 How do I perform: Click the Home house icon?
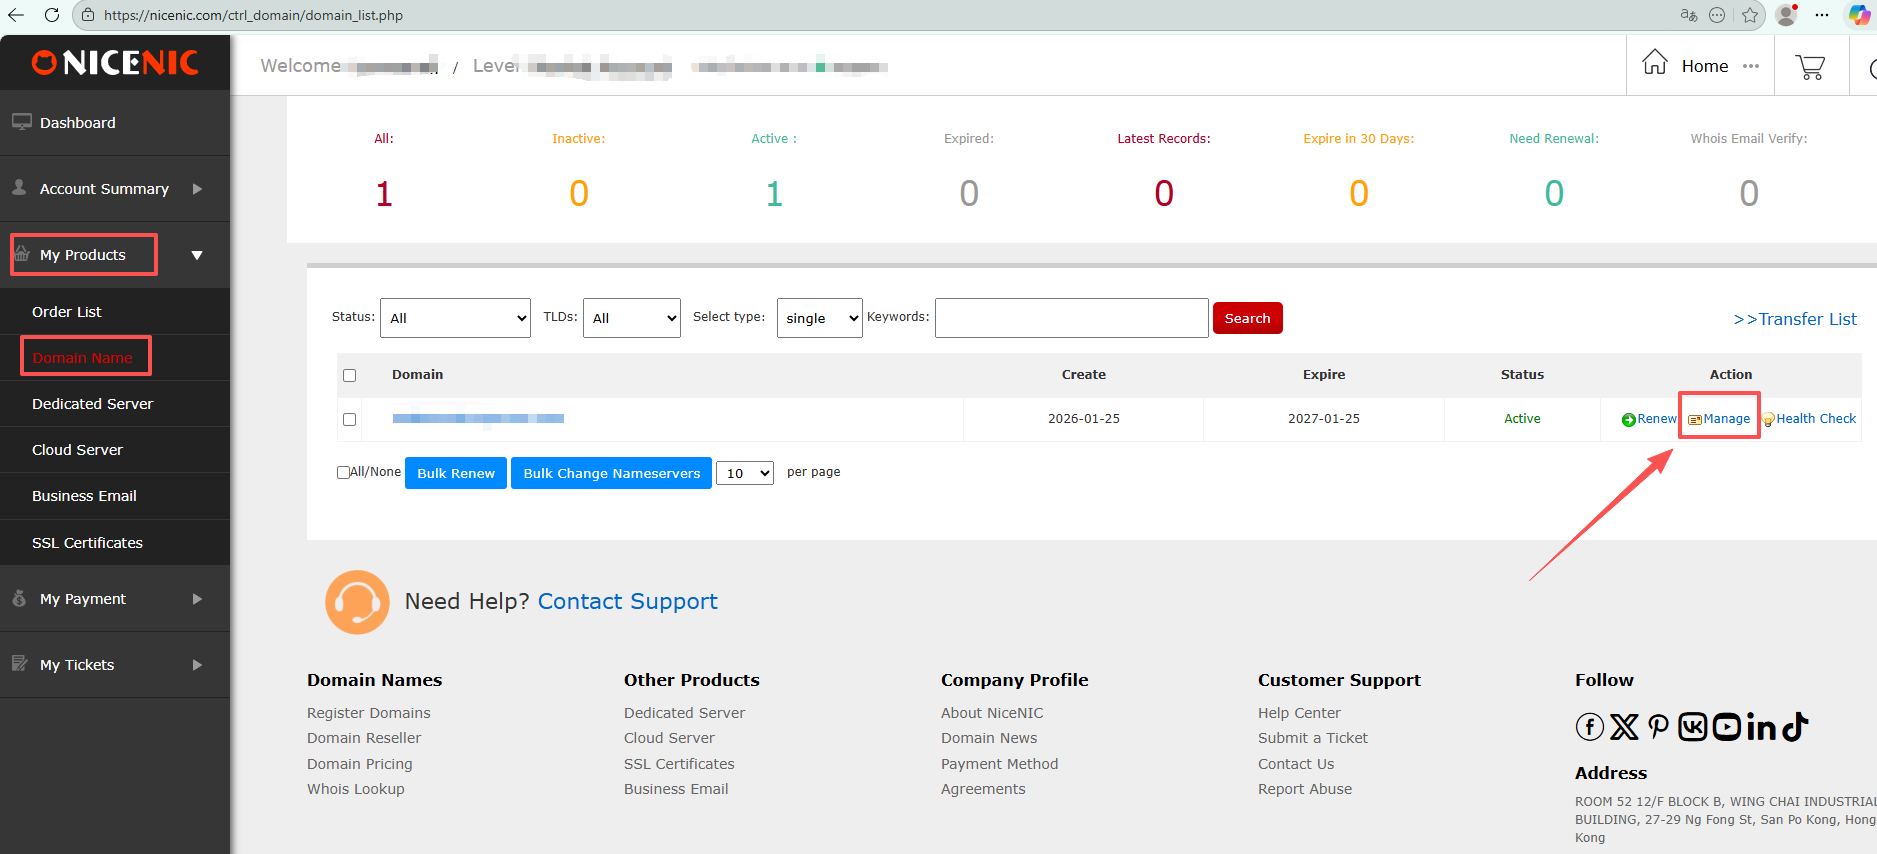pos(1655,63)
